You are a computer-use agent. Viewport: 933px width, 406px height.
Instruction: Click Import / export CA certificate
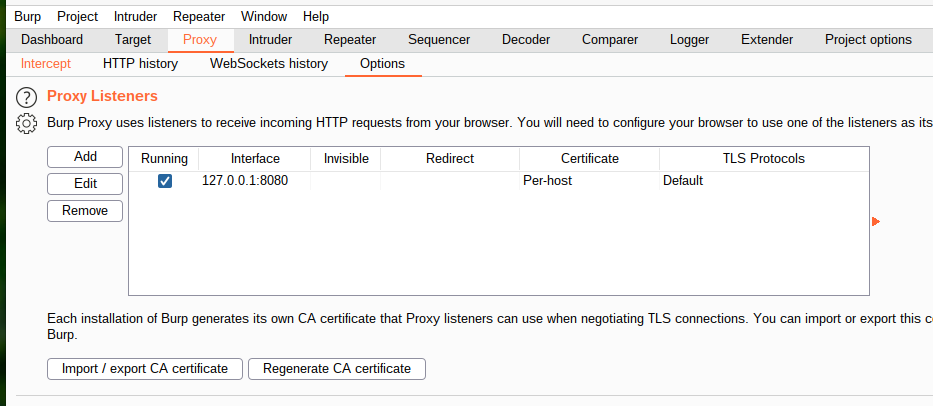144,369
